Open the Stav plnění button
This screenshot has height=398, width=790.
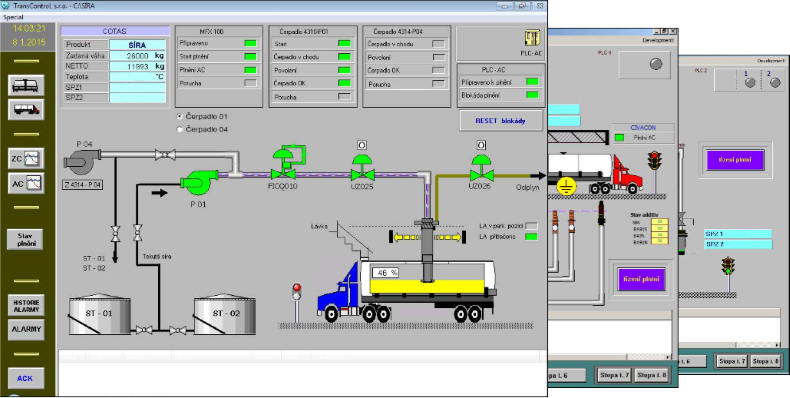26,239
